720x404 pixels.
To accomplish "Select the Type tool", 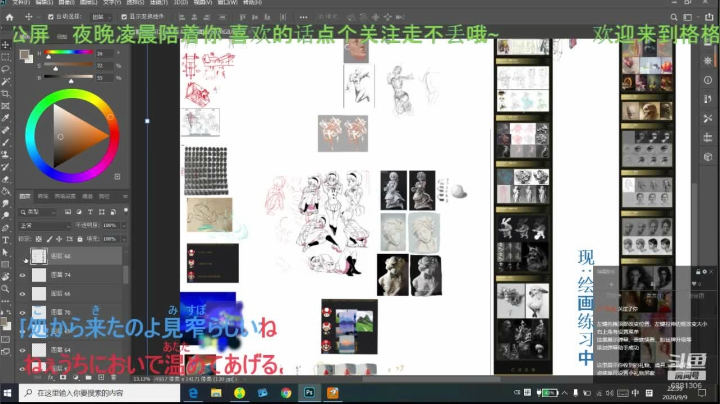I will (6, 240).
